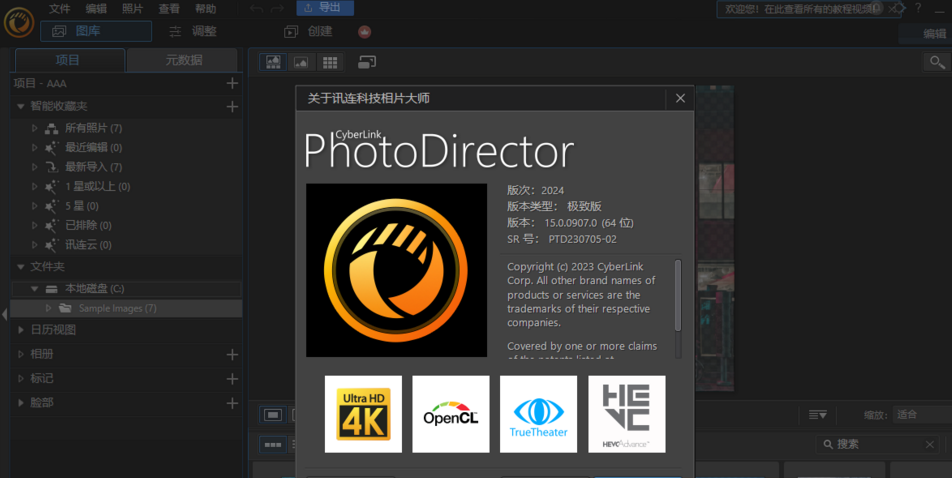Open the question mark help icon

[918, 9]
